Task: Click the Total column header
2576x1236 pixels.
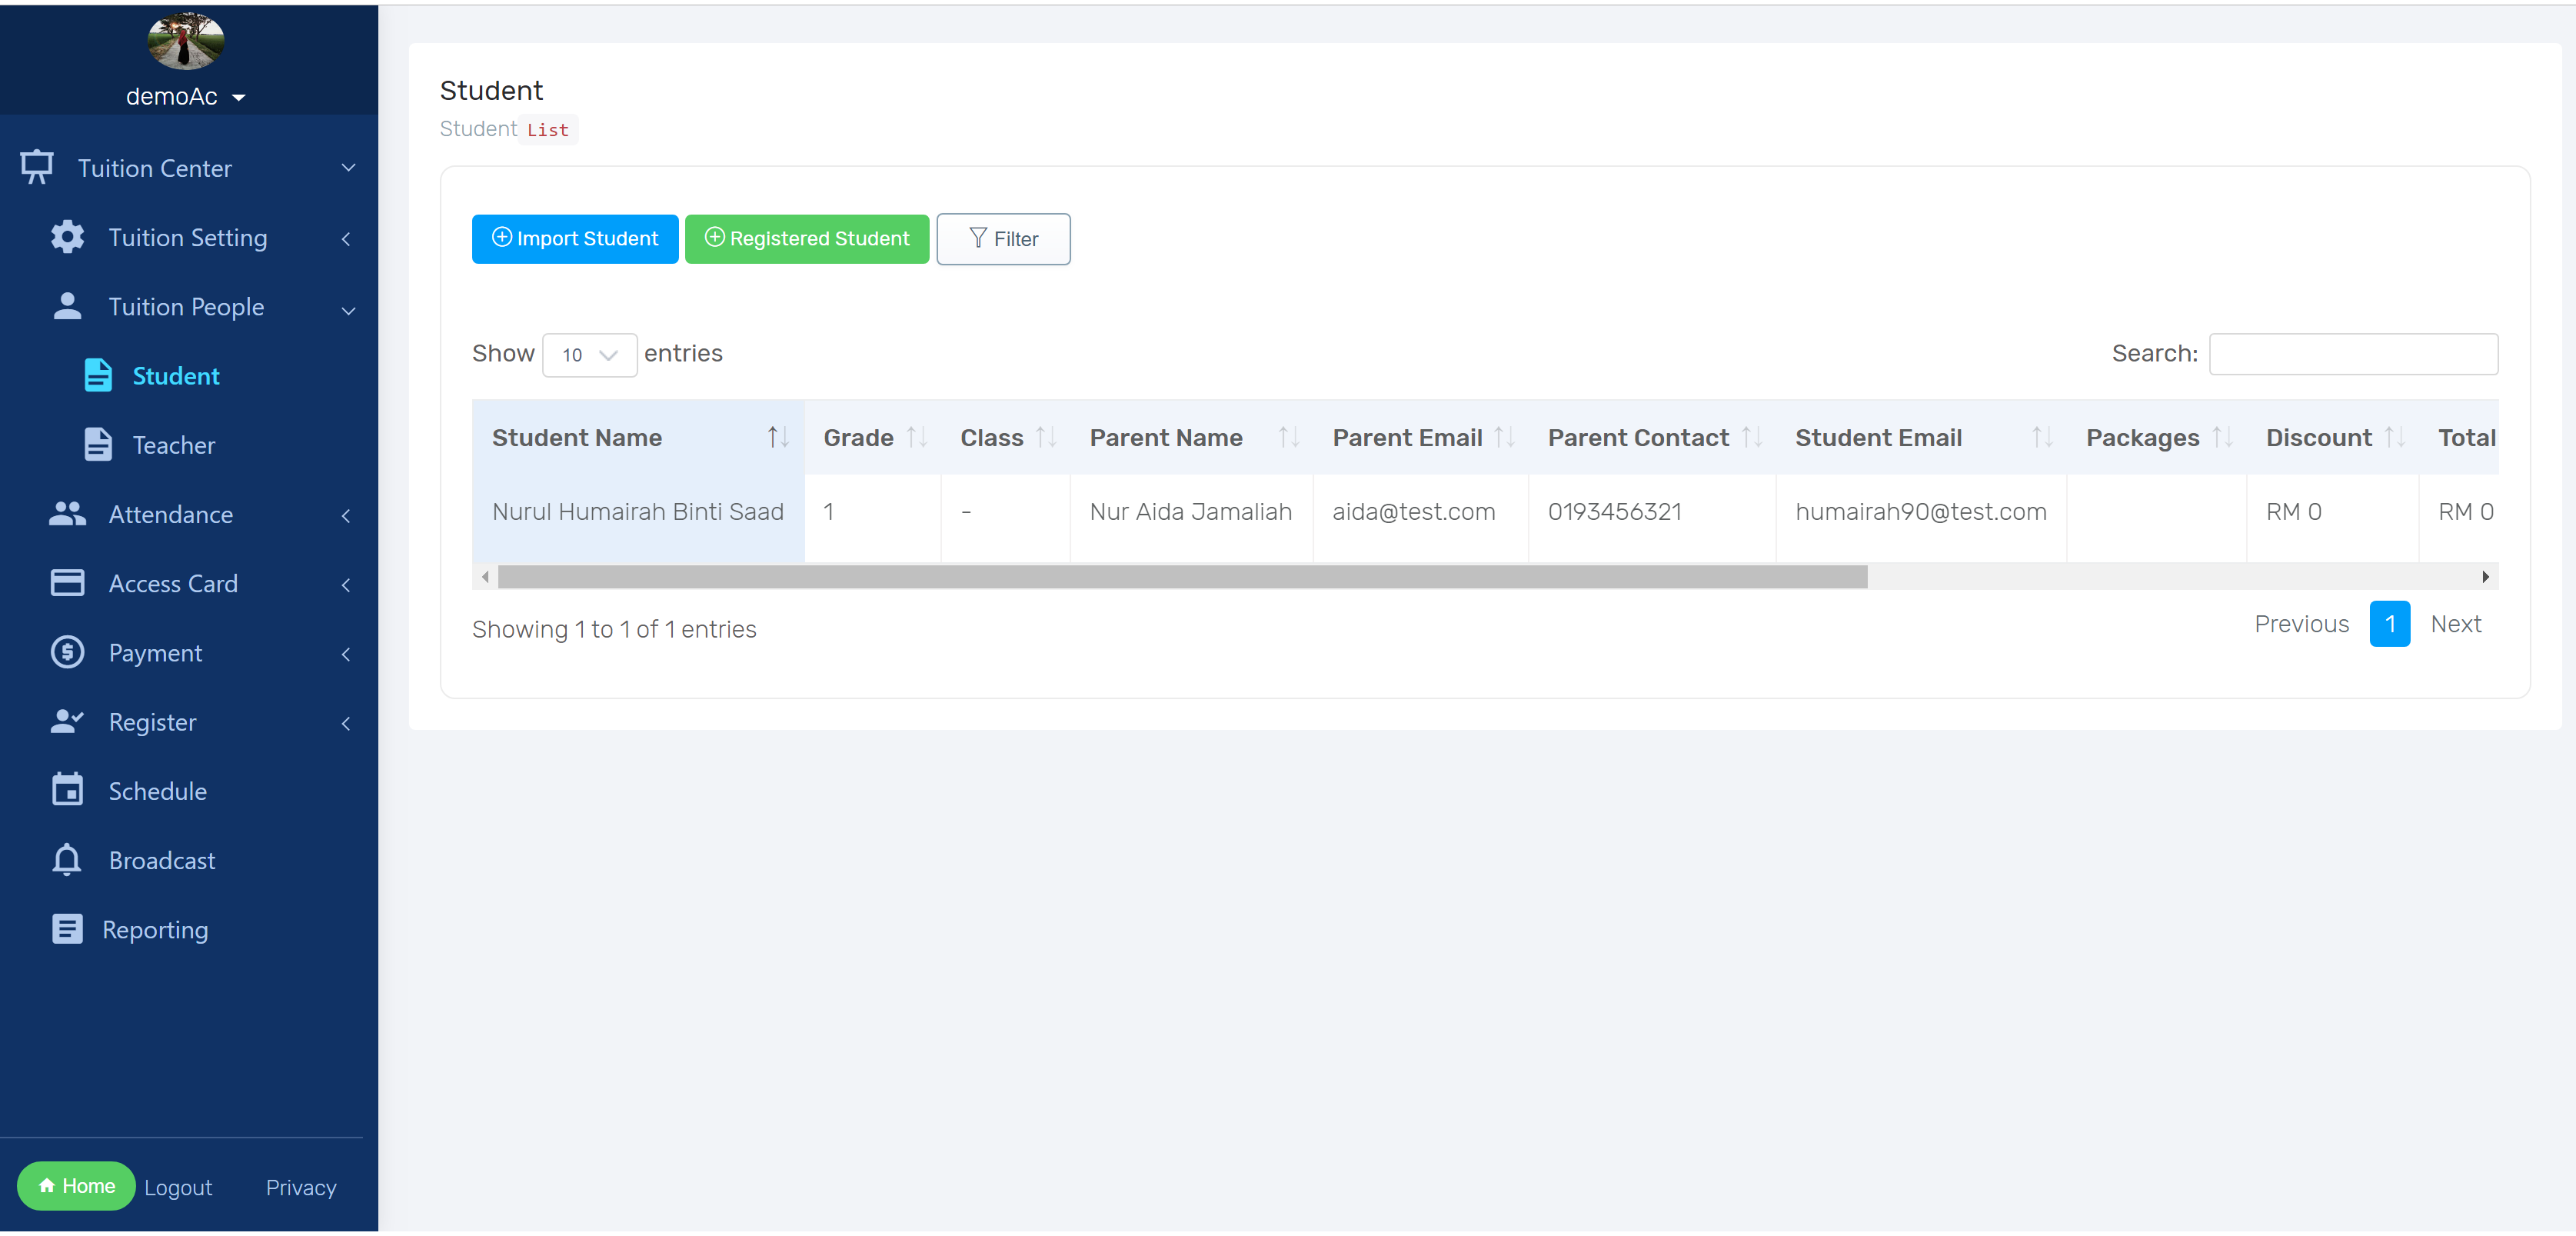Action: coord(2466,437)
